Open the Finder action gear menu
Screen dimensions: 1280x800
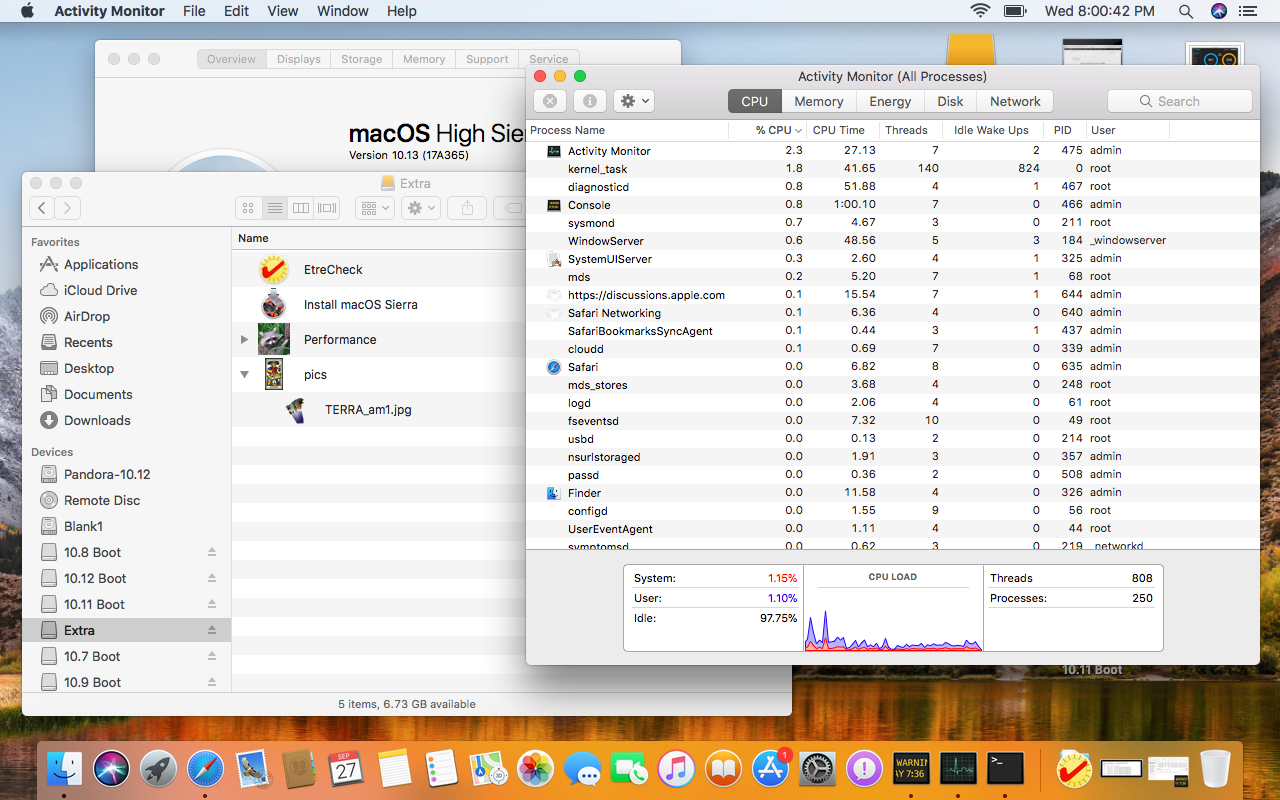[x=420, y=208]
